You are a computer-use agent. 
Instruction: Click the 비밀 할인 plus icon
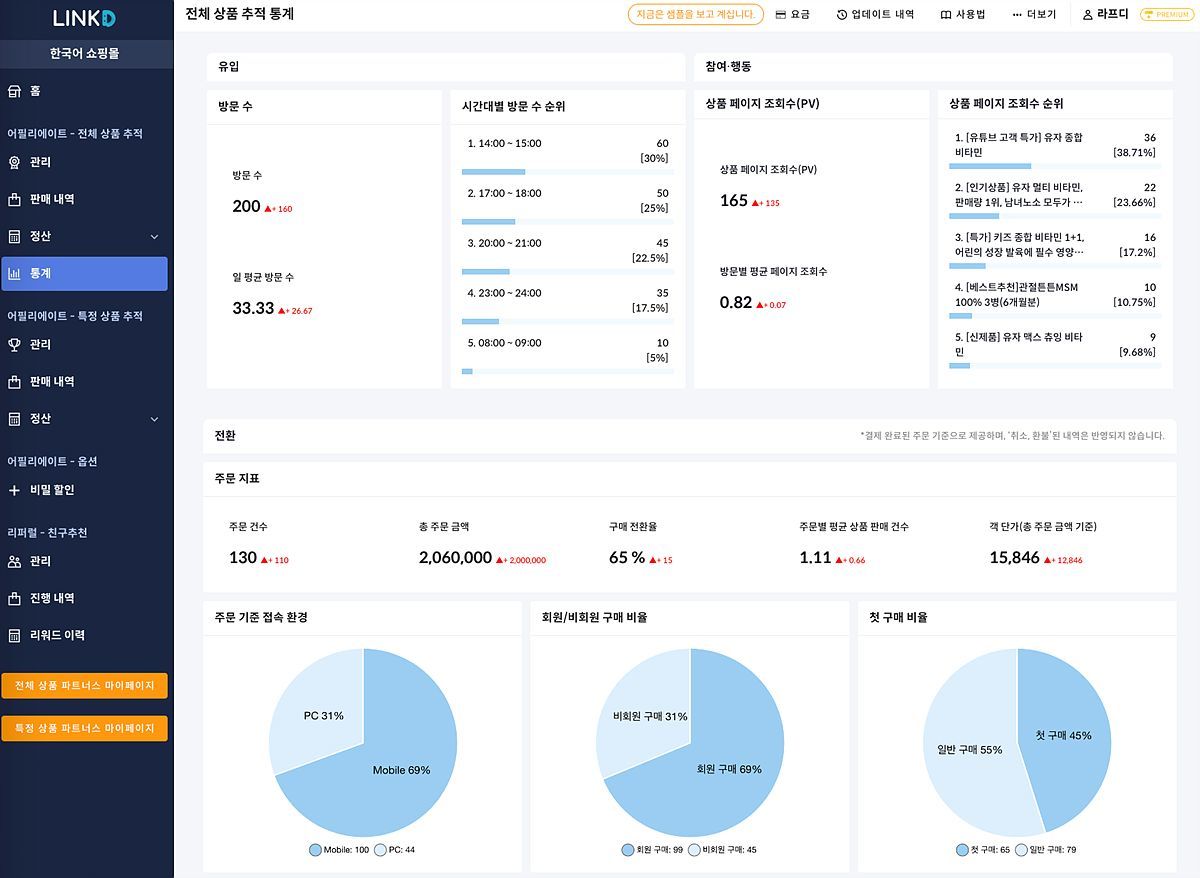(x=14, y=490)
